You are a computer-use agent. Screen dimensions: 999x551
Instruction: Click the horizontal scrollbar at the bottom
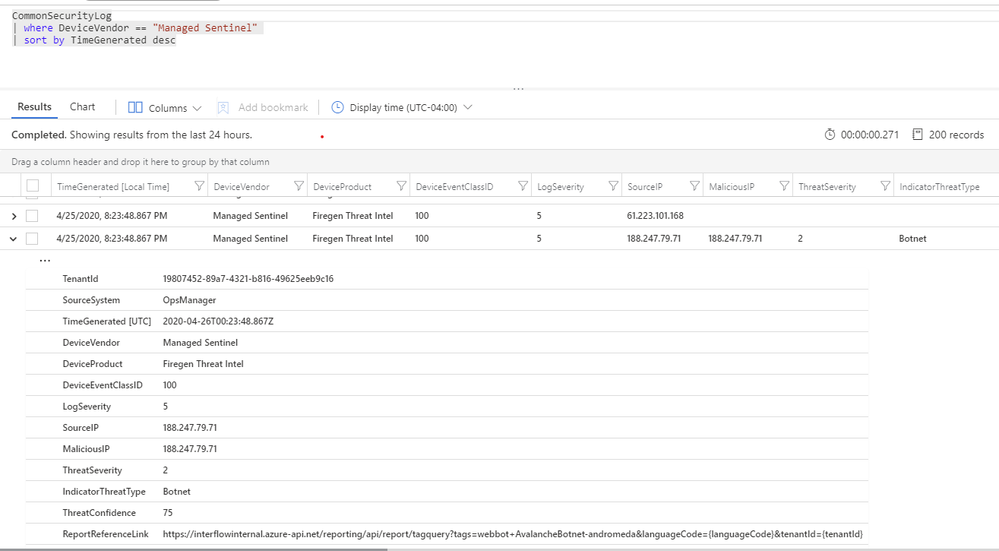coord(194,548)
